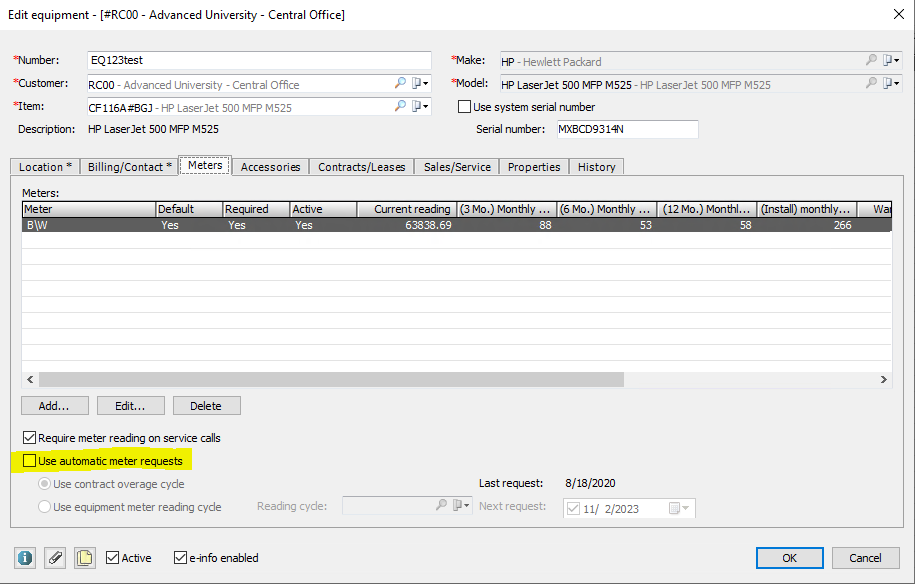This screenshot has width=915, height=584.
Task: Click the (12 Mo.) Monthly column header
Action: click(707, 209)
